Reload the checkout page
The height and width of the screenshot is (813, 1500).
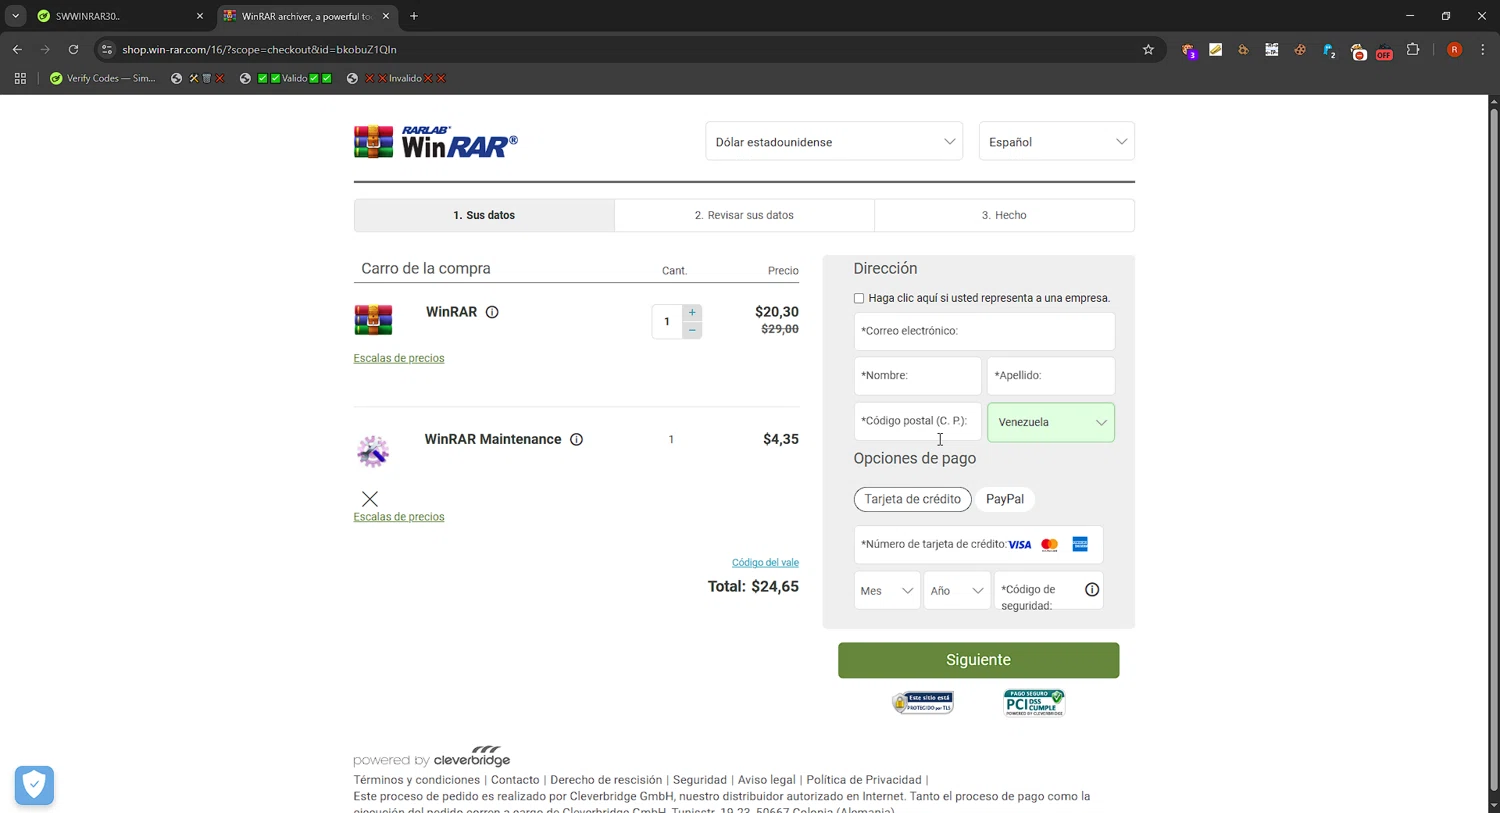73,49
